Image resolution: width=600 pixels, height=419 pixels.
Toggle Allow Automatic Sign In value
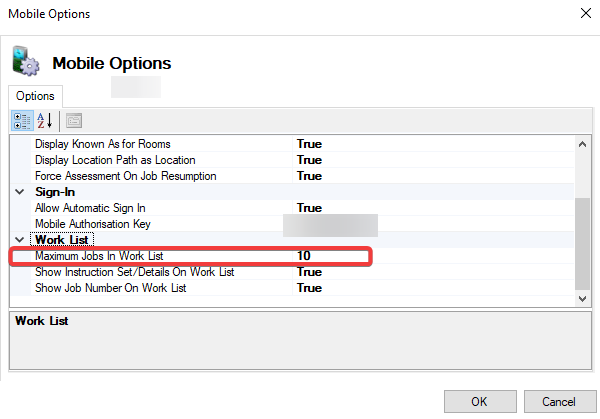pos(308,208)
